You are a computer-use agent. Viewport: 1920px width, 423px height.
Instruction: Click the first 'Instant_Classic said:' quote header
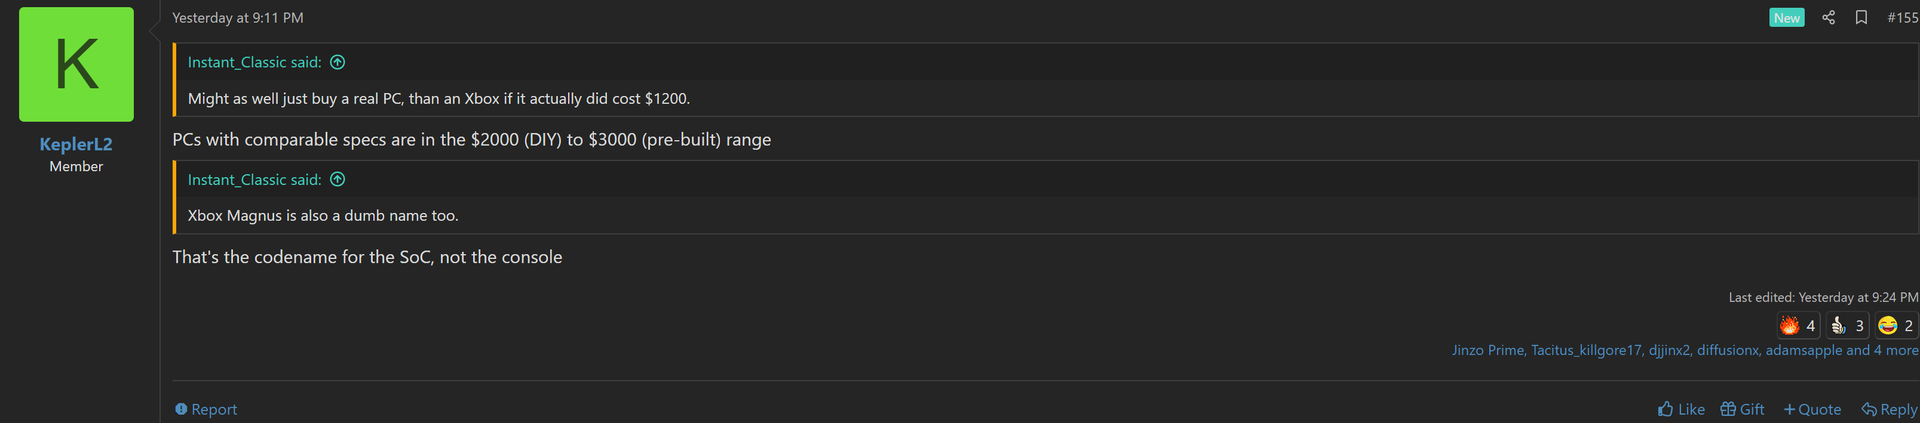click(255, 62)
